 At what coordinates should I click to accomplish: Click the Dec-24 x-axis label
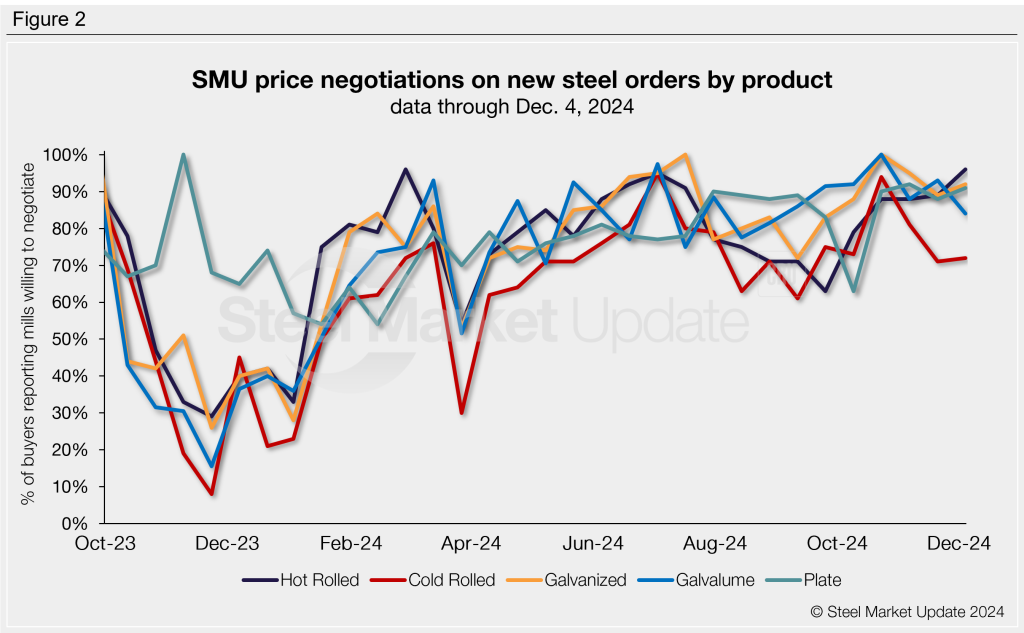[960, 544]
